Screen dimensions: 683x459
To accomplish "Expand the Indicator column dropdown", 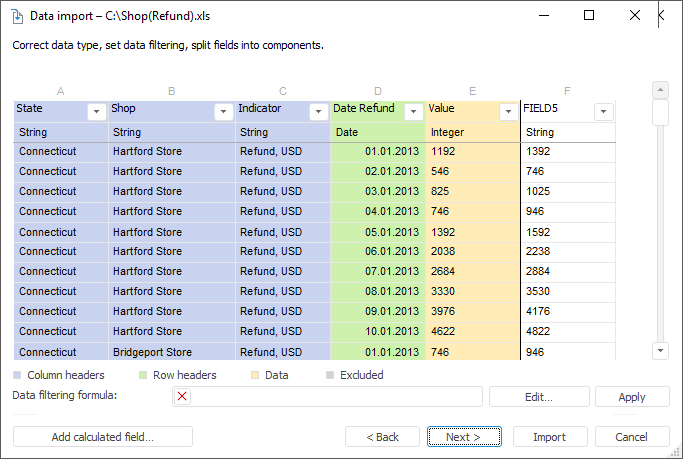I will point(318,112).
